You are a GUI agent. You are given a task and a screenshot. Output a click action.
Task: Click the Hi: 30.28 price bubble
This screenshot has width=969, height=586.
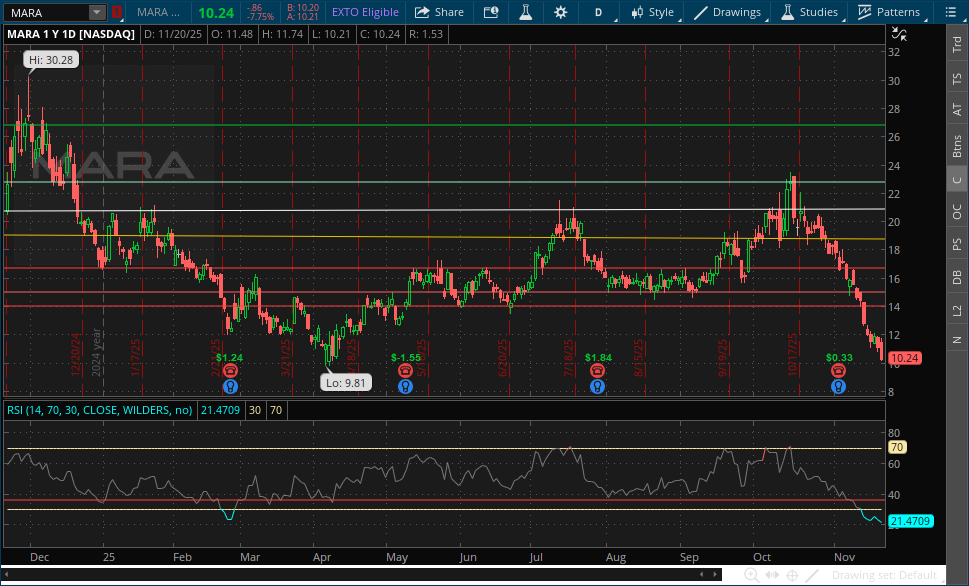51,60
